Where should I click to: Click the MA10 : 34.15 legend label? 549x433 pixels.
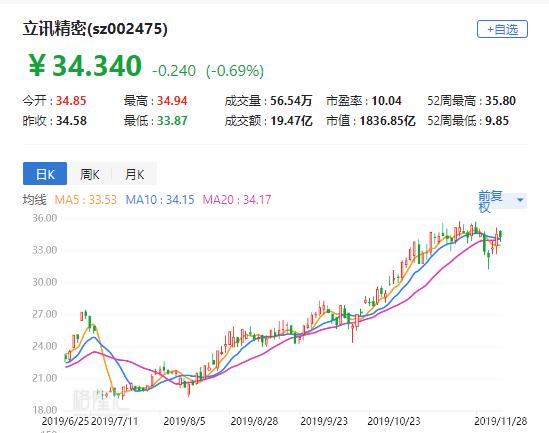[160, 200]
